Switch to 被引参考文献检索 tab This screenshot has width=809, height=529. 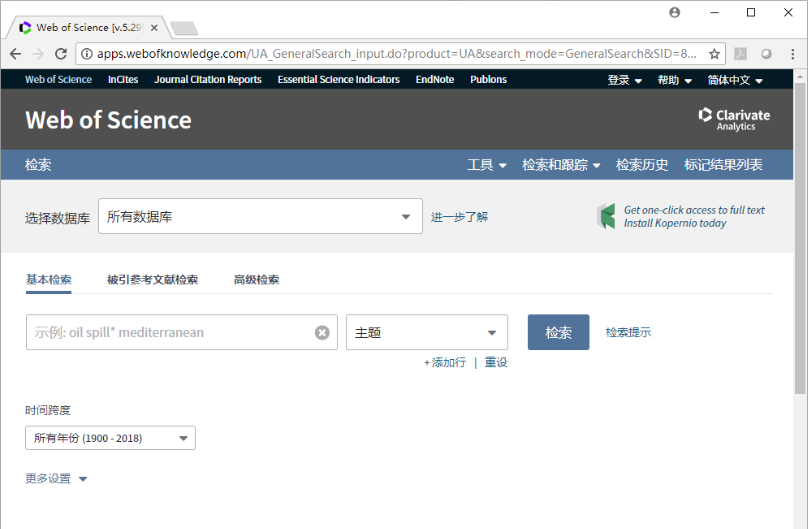point(152,280)
